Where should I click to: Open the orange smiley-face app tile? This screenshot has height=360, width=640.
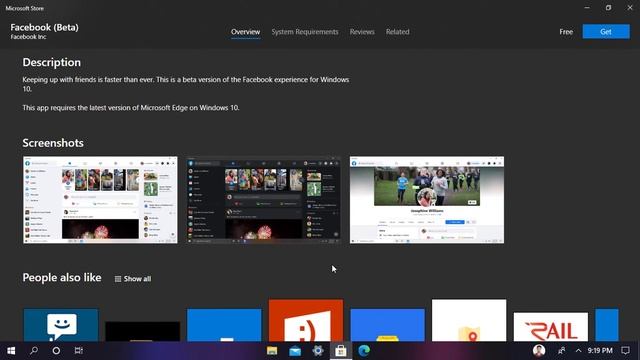click(306, 320)
